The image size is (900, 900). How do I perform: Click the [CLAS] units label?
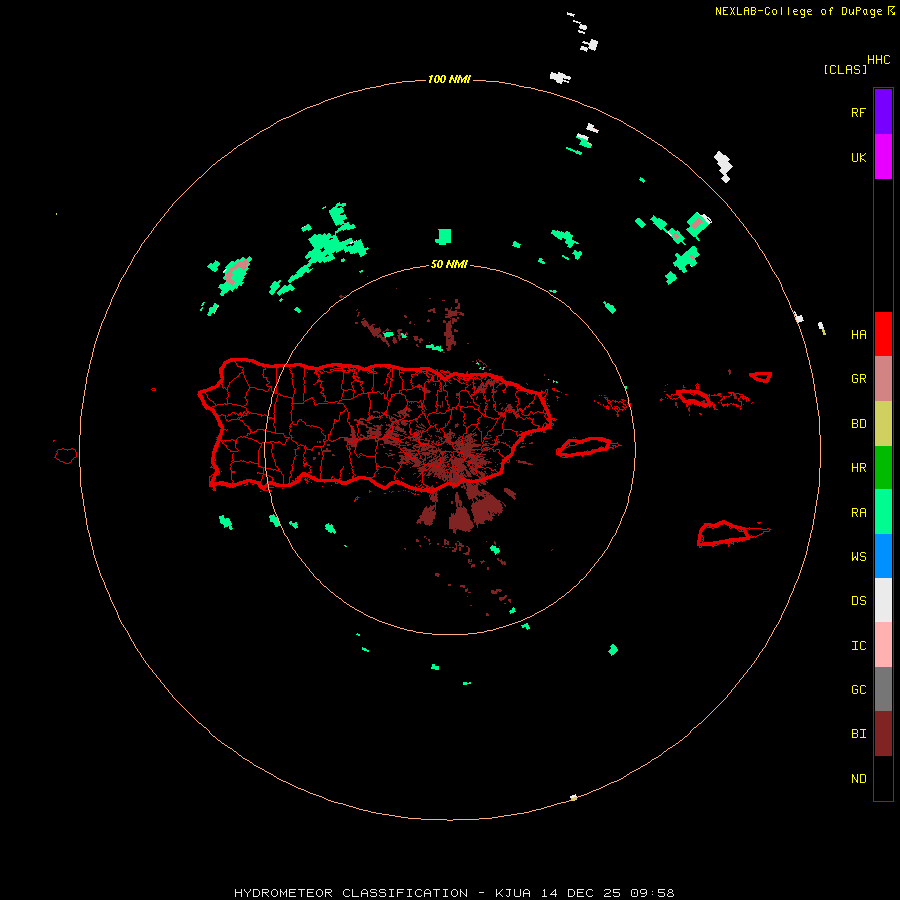(845, 69)
